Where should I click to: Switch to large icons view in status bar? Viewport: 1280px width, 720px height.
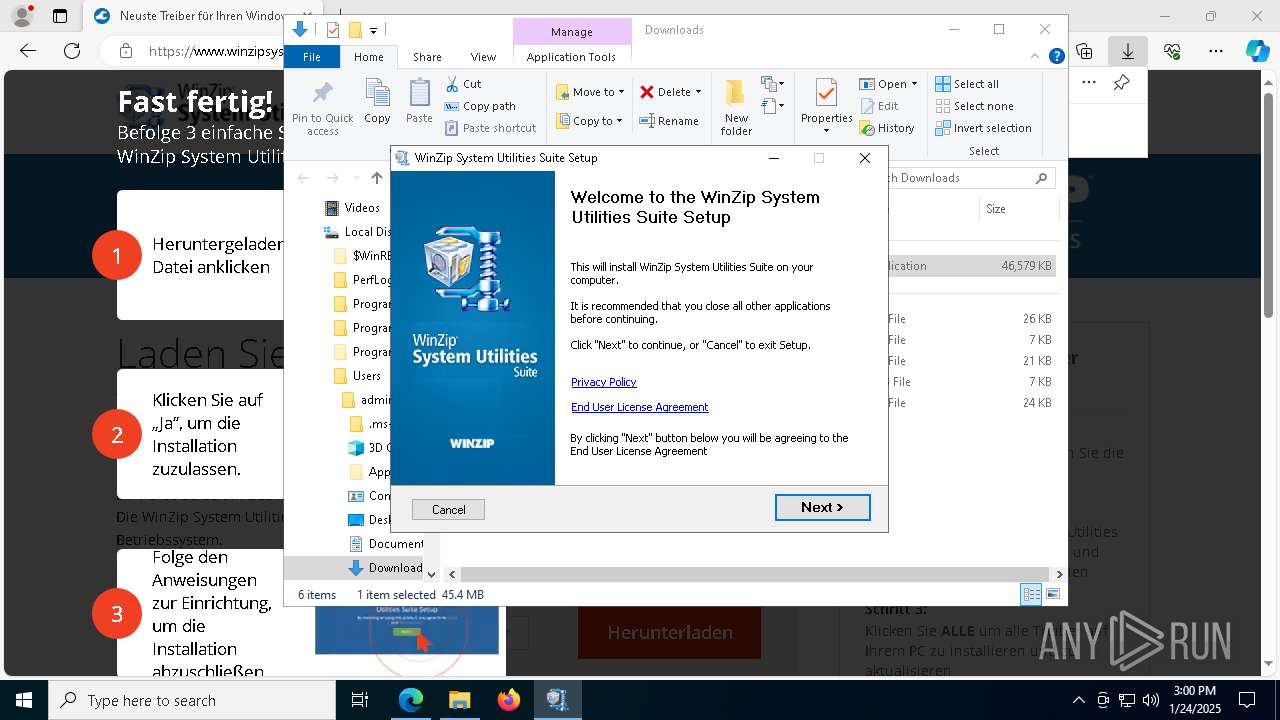(1052, 595)
